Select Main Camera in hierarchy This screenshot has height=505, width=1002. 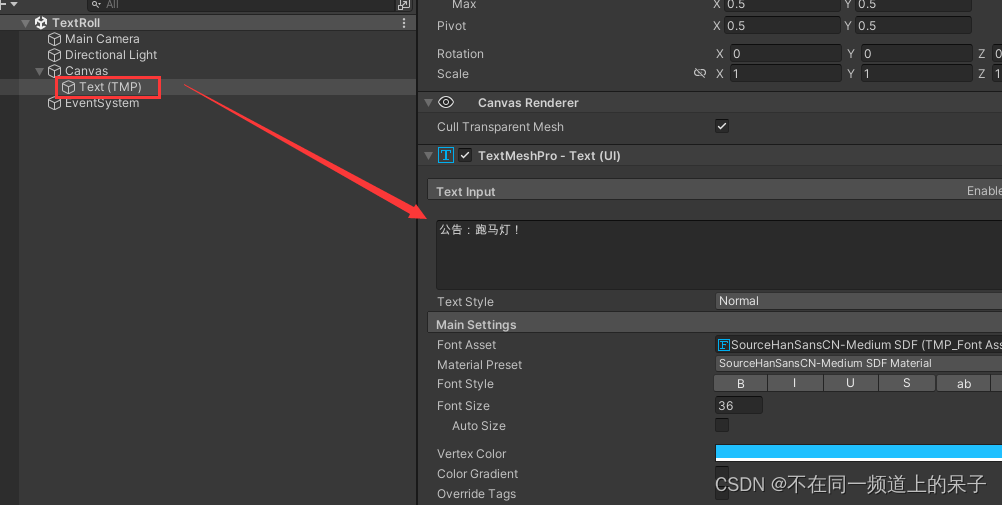[102, 39]
